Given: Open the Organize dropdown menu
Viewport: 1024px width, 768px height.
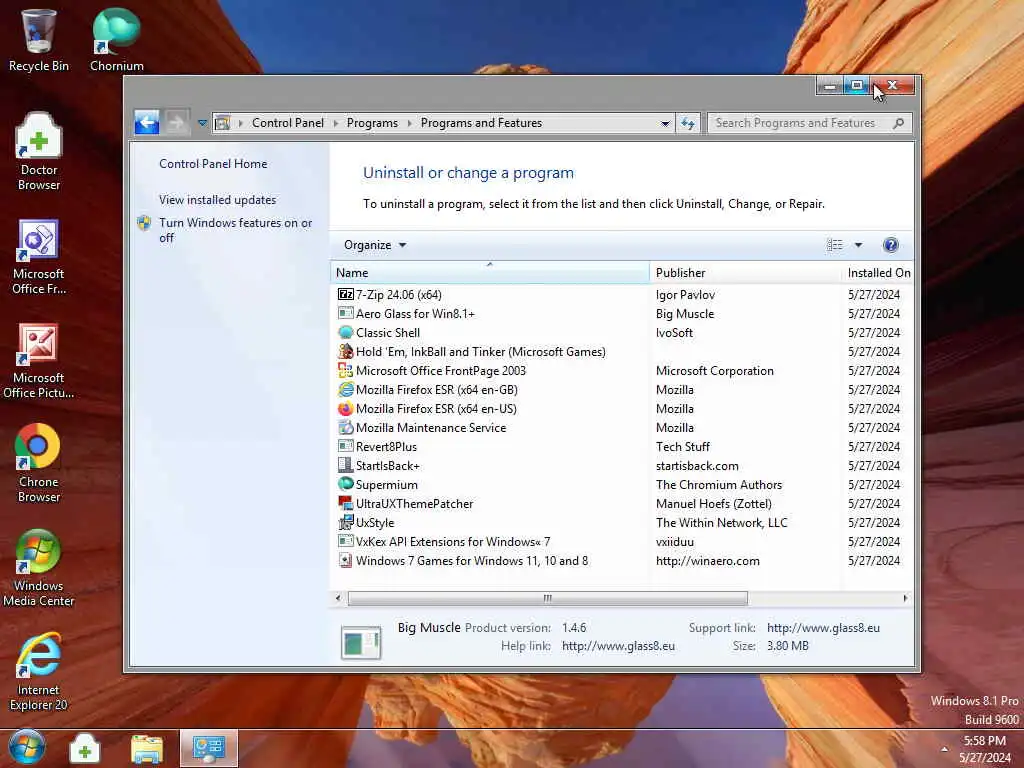Looking at the screenshot, I should (x=375, y=245).
